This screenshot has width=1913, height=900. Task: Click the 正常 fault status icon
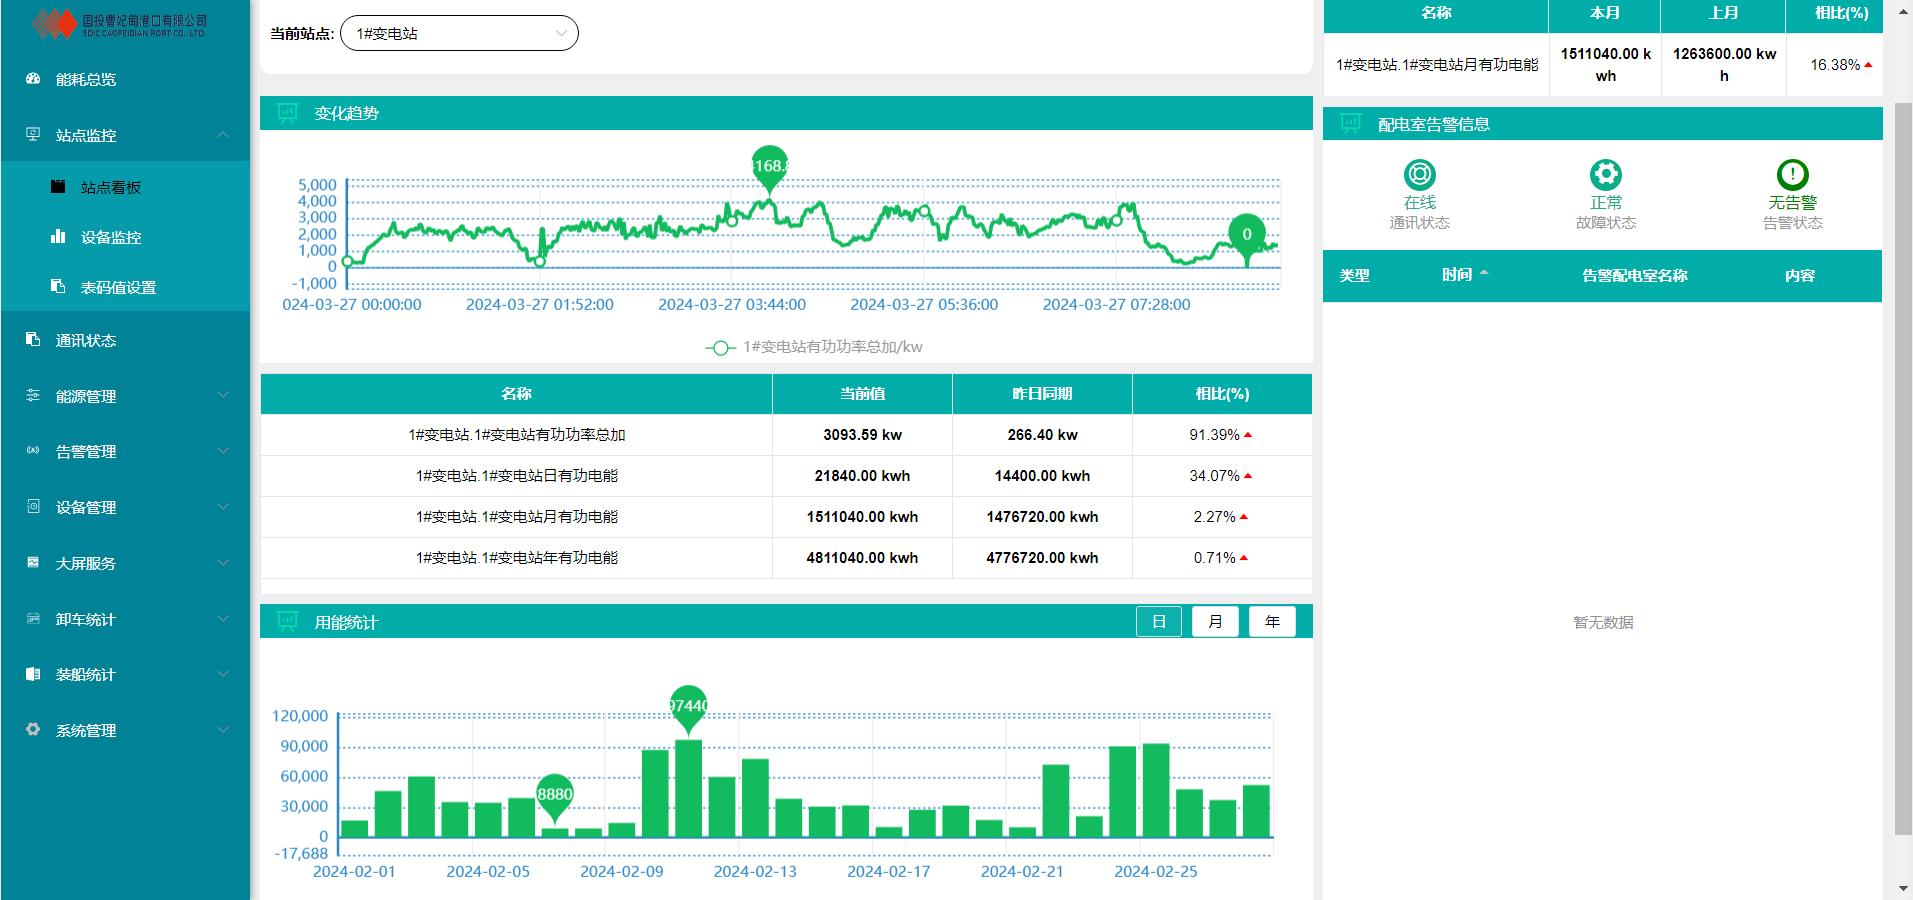(x=1605, y=175)
